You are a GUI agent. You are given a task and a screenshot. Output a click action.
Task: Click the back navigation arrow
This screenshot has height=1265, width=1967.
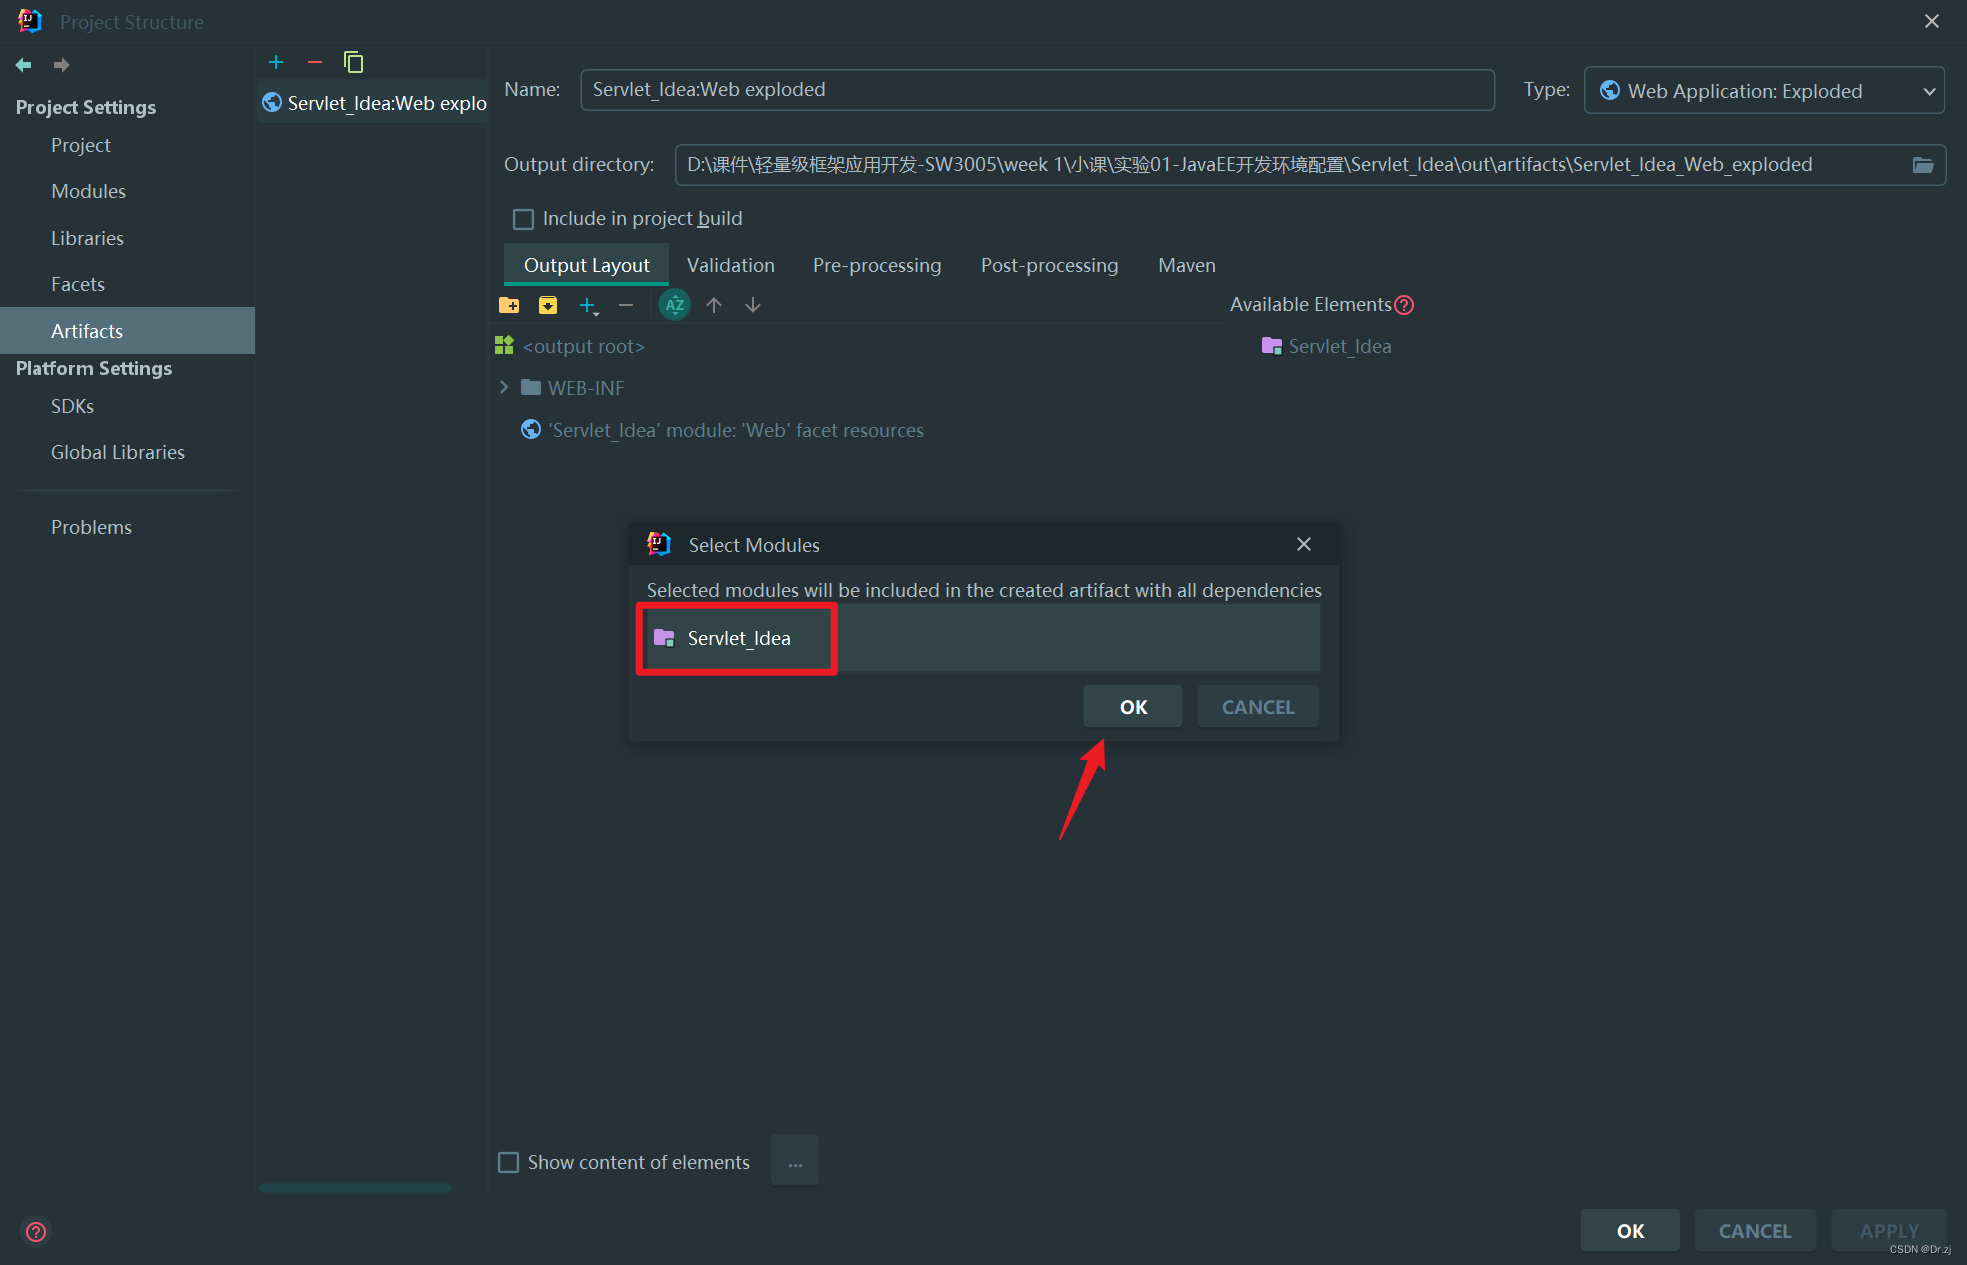point(24,65)
